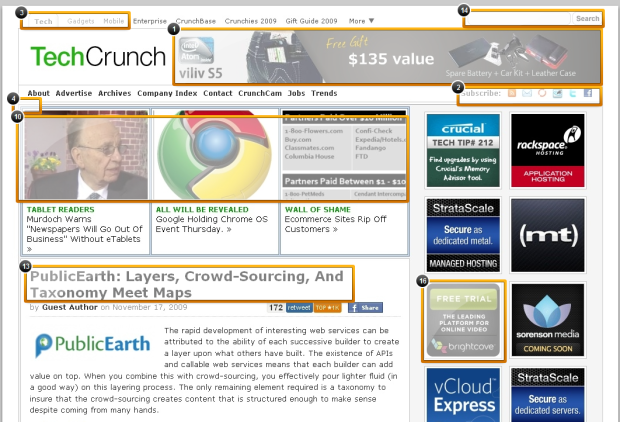This screenshot has width=620, height=422.
Task: Click the viliv S5 Free Gift banner
Action: [387, 57]
